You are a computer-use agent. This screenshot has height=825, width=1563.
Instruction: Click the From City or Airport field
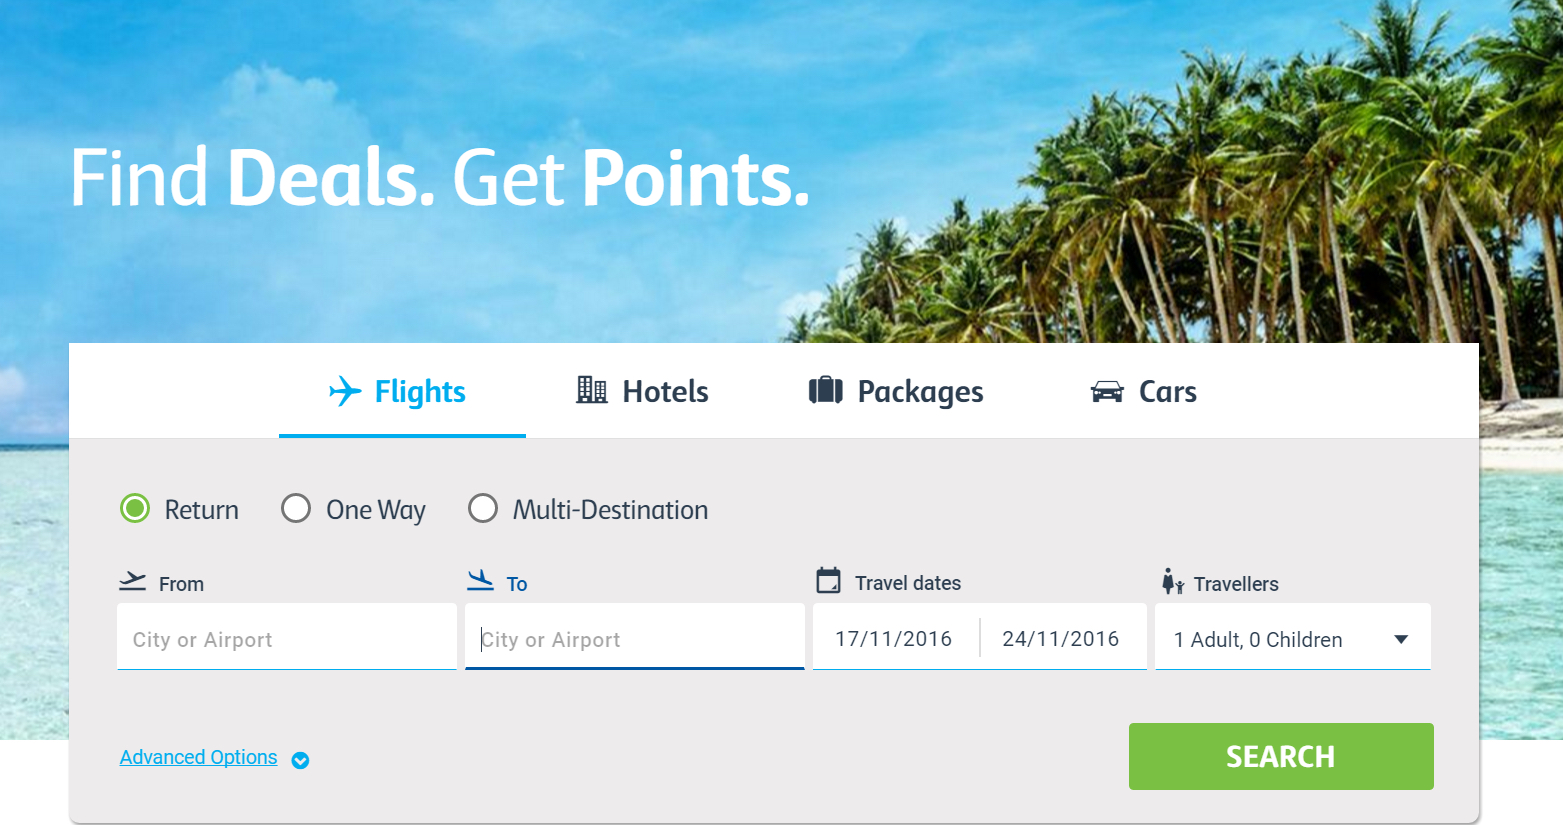coord(286,637)
